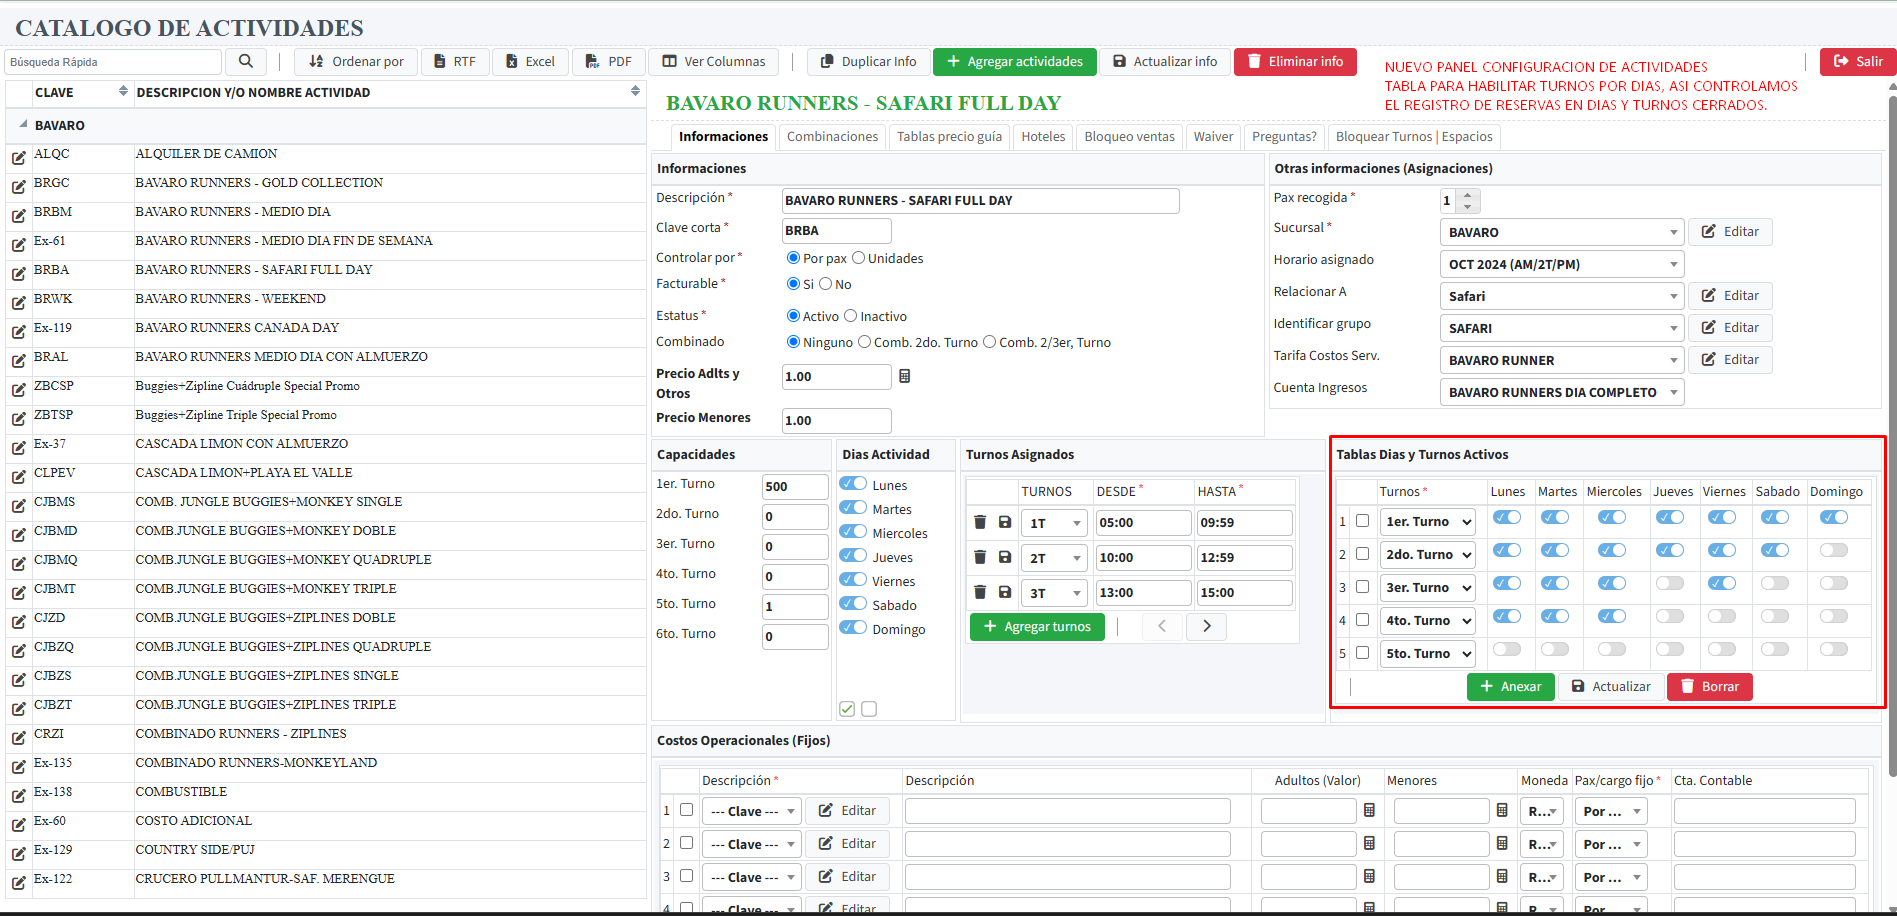1897x916 pixels.
Task: Switch to Waiver tab
Action: pos(1213,137)
